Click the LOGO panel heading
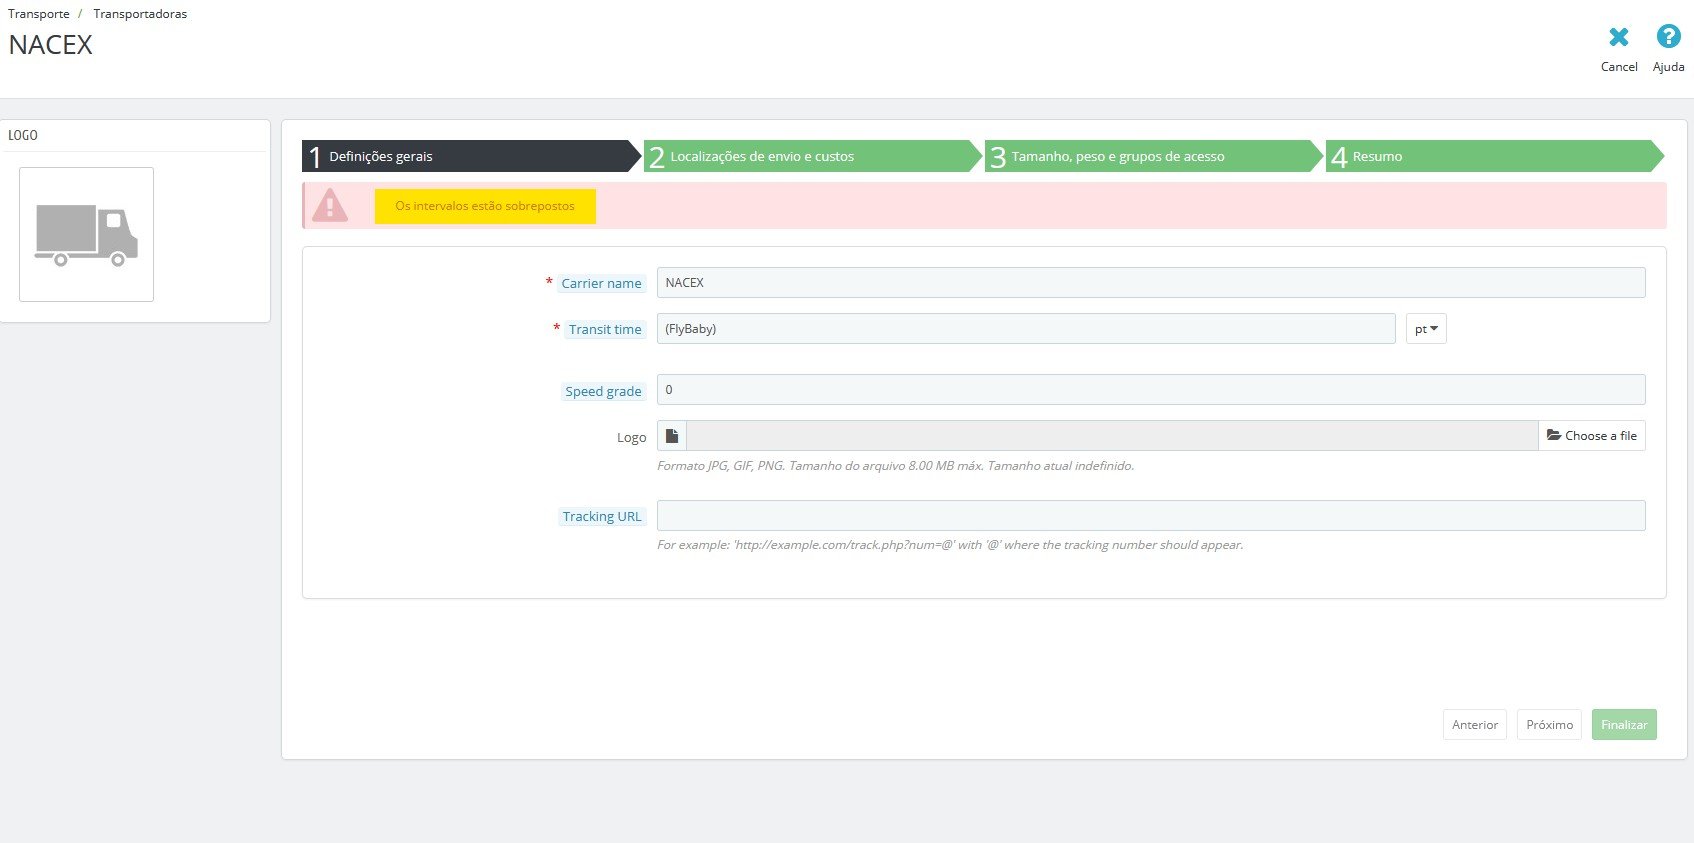This screenshot has width=1694, height=843. click(23, 135)
